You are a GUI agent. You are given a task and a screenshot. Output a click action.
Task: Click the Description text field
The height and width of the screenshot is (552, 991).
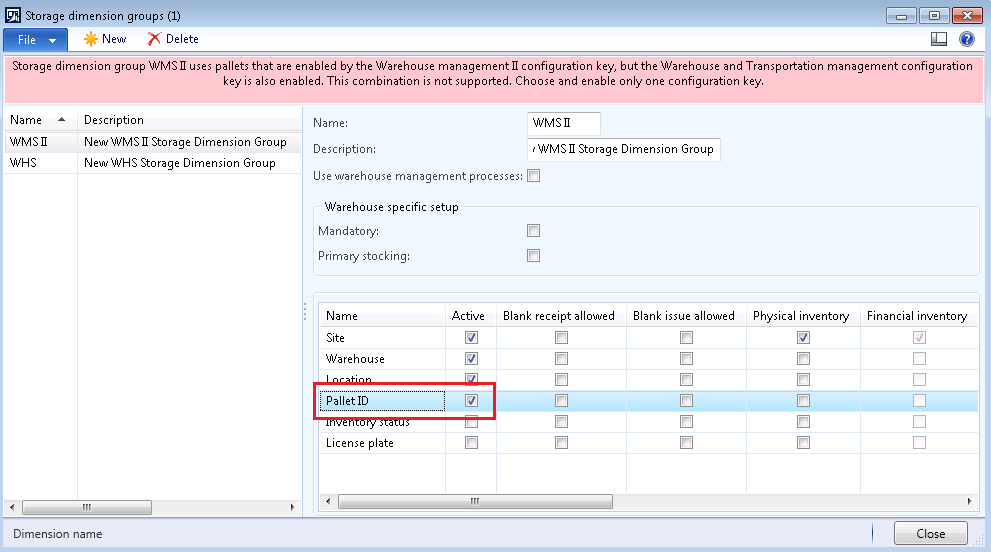tap(623, 149)
